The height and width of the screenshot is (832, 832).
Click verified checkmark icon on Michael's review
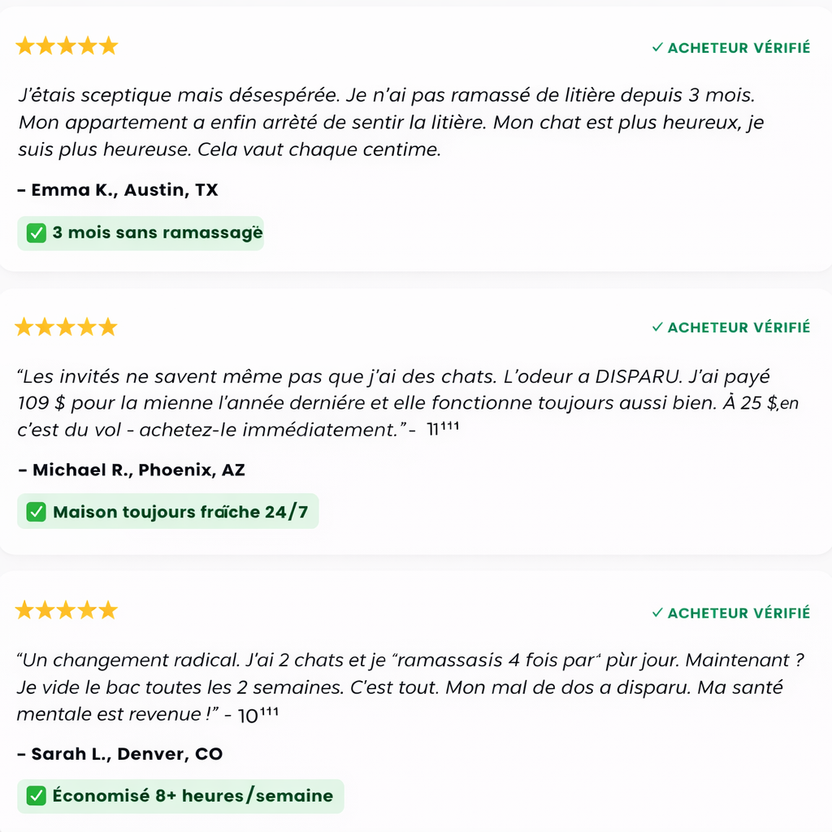[x=657, y=327]
